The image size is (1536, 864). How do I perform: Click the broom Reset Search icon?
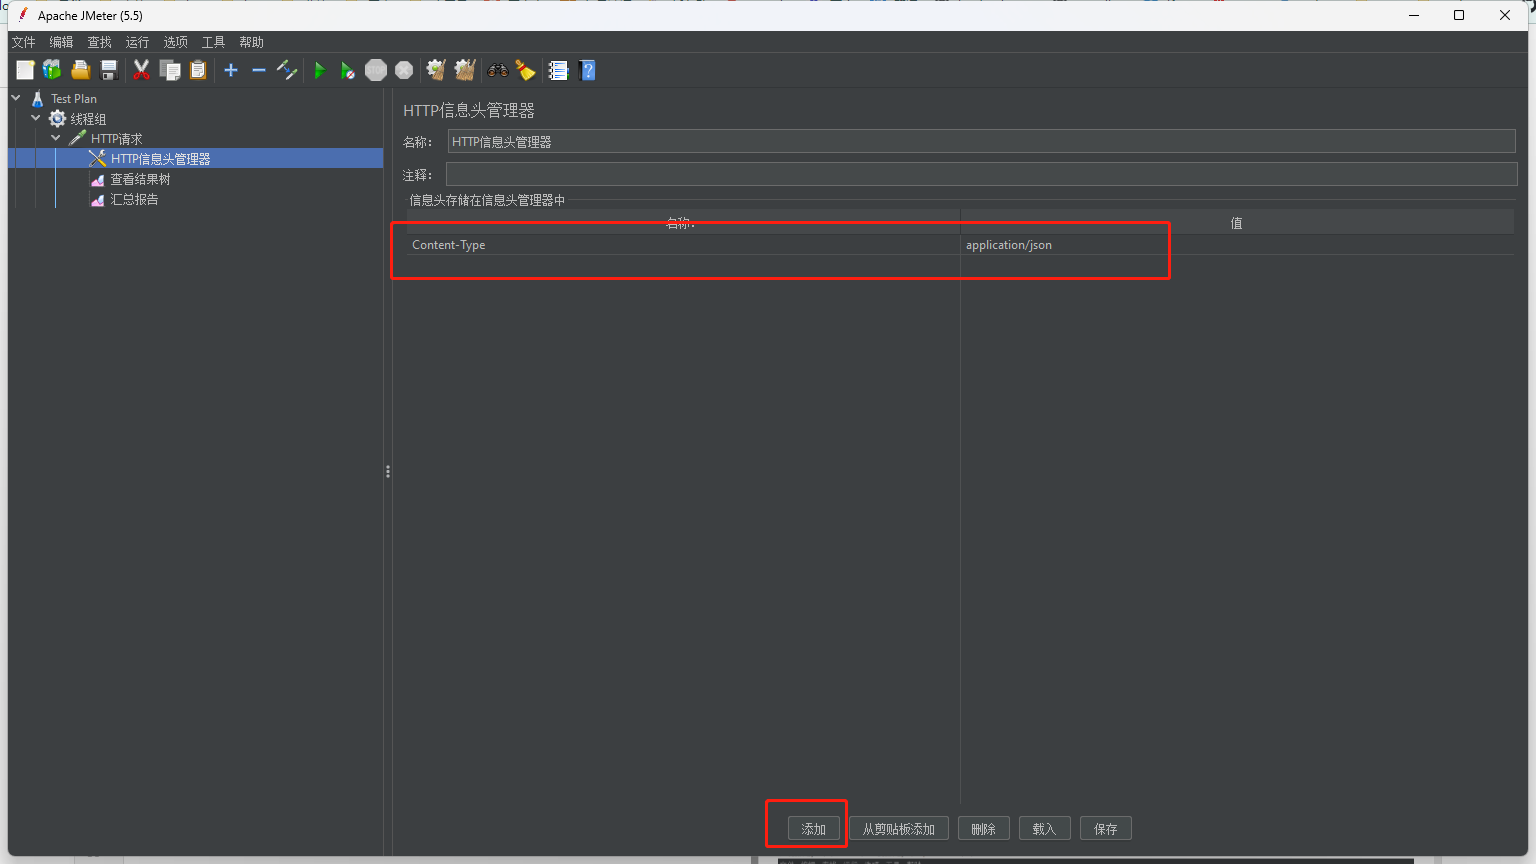[525, 70]
